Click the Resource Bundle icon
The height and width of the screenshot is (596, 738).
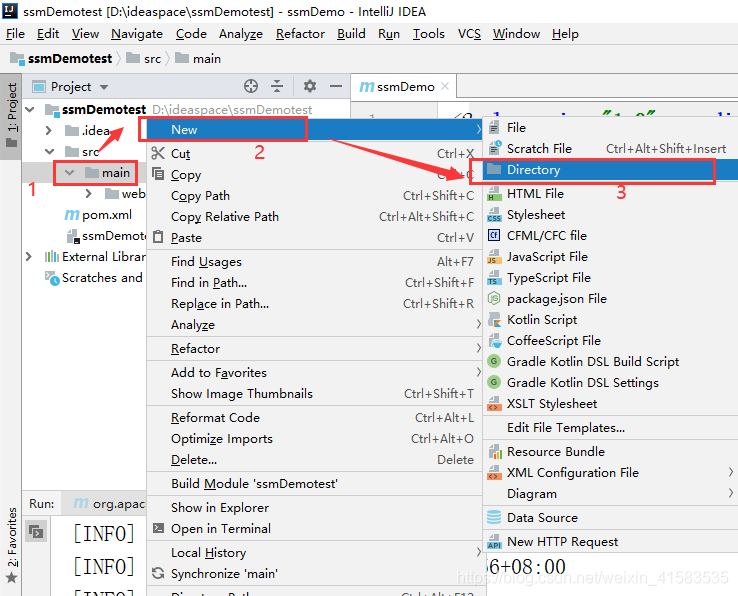tap(495, 451)
